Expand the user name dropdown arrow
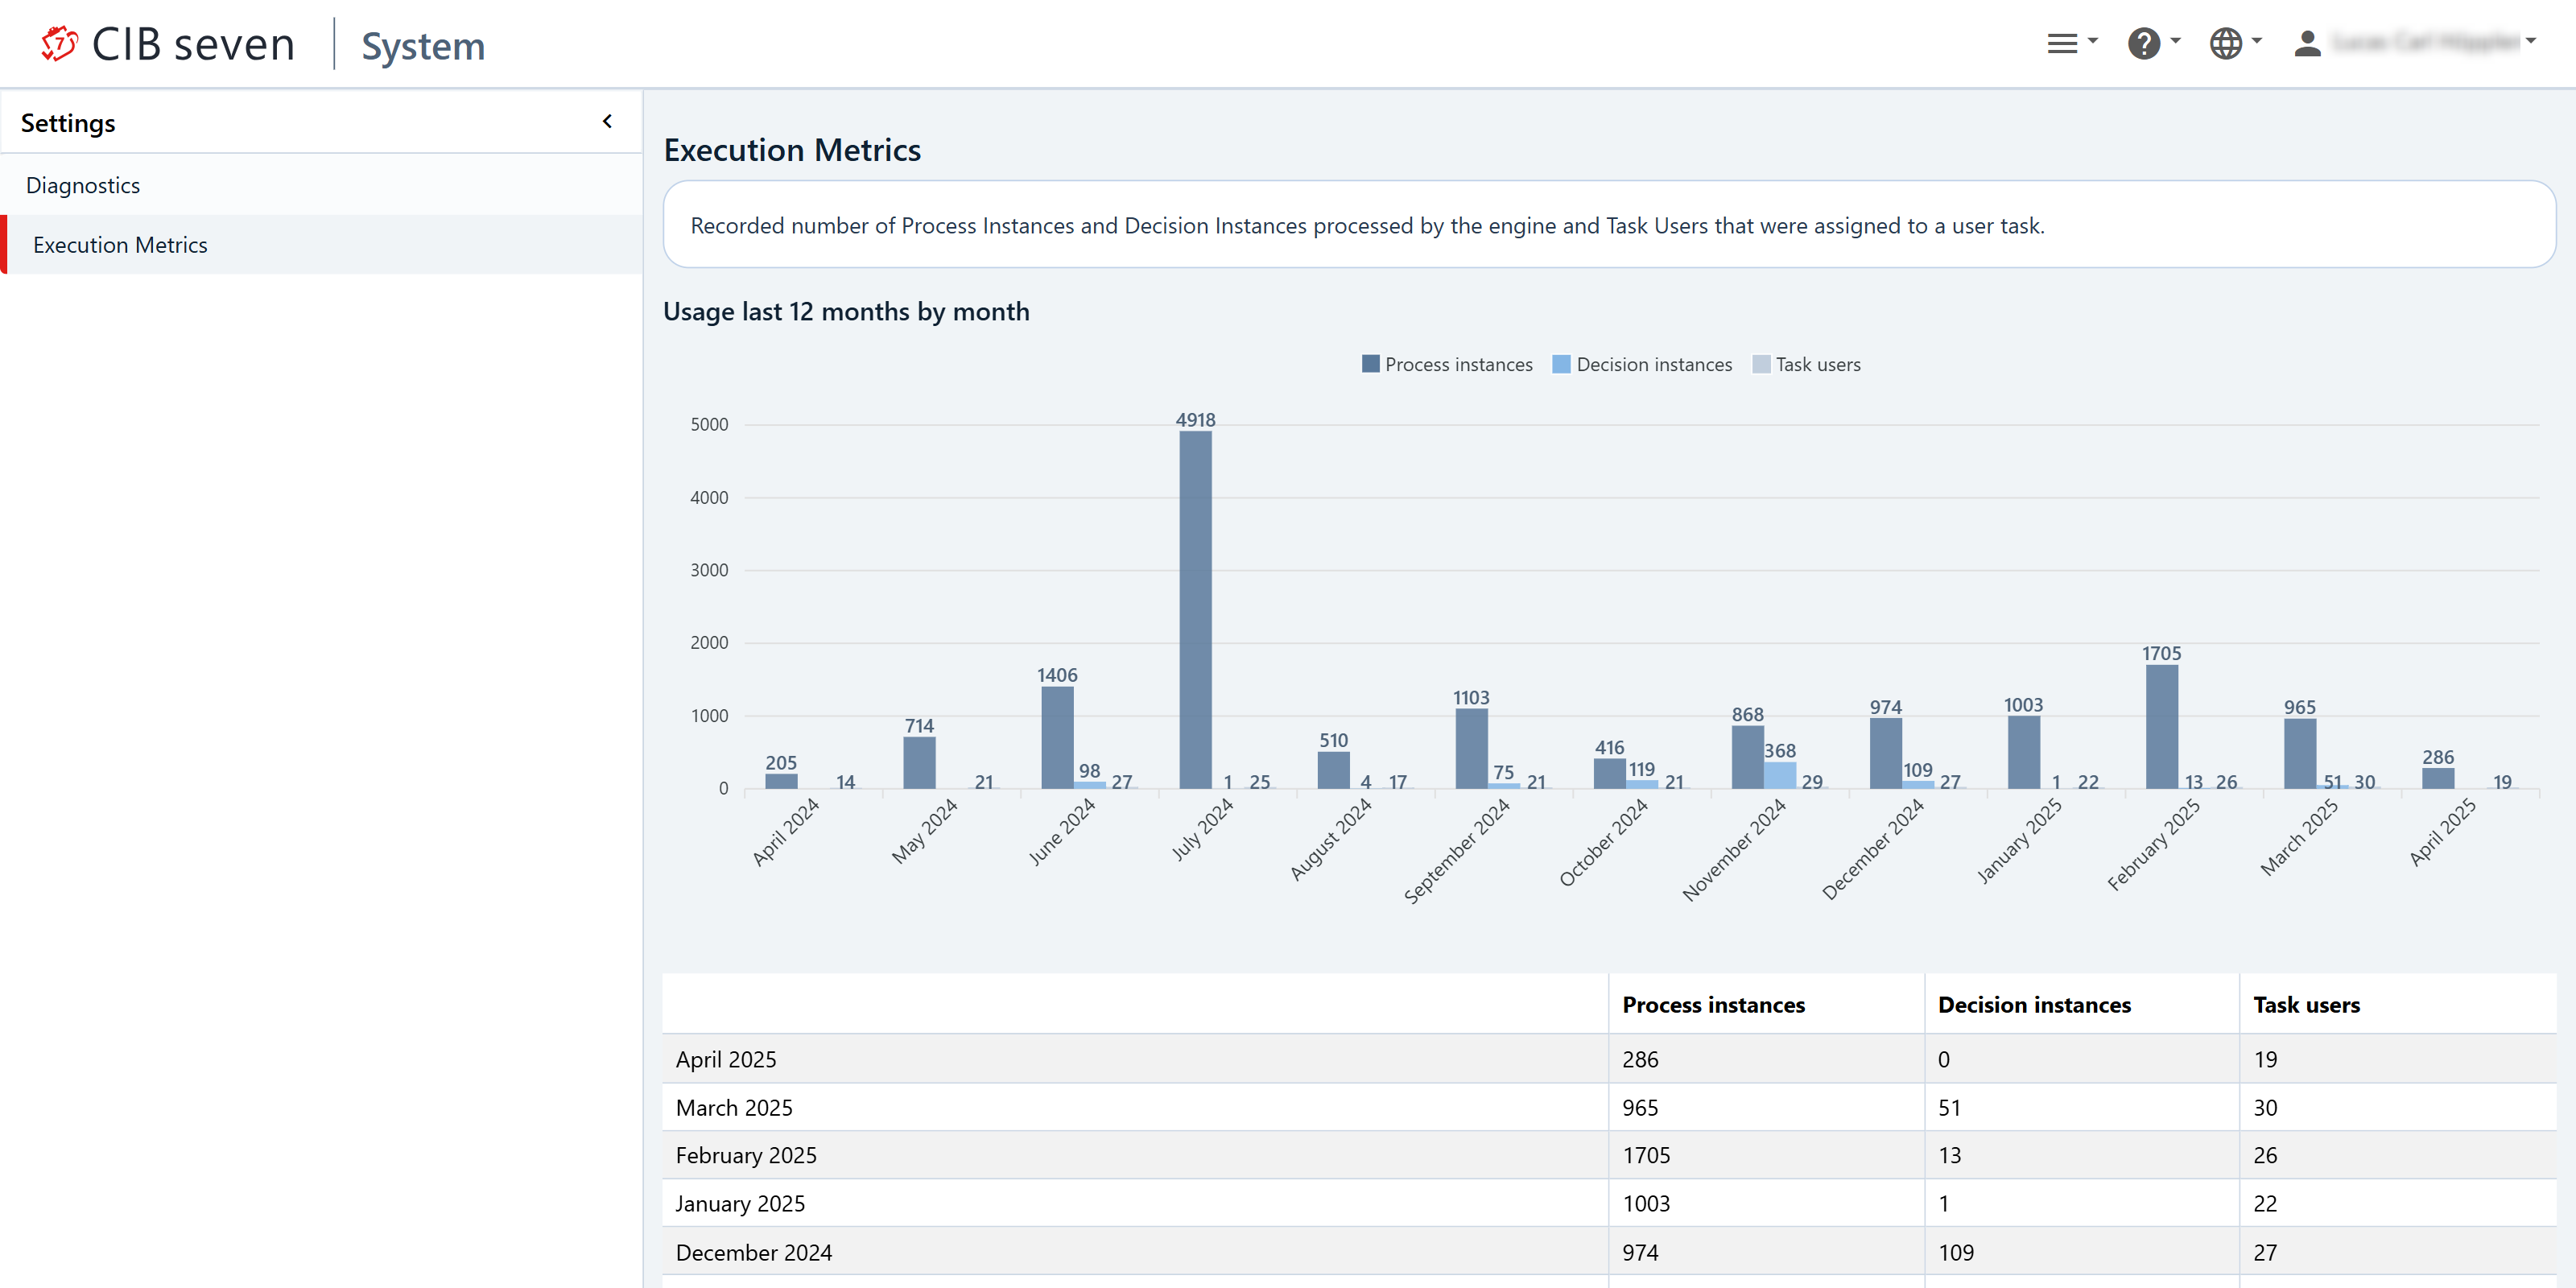This screenshot has height=1288, width=2576. (2531, 42)
